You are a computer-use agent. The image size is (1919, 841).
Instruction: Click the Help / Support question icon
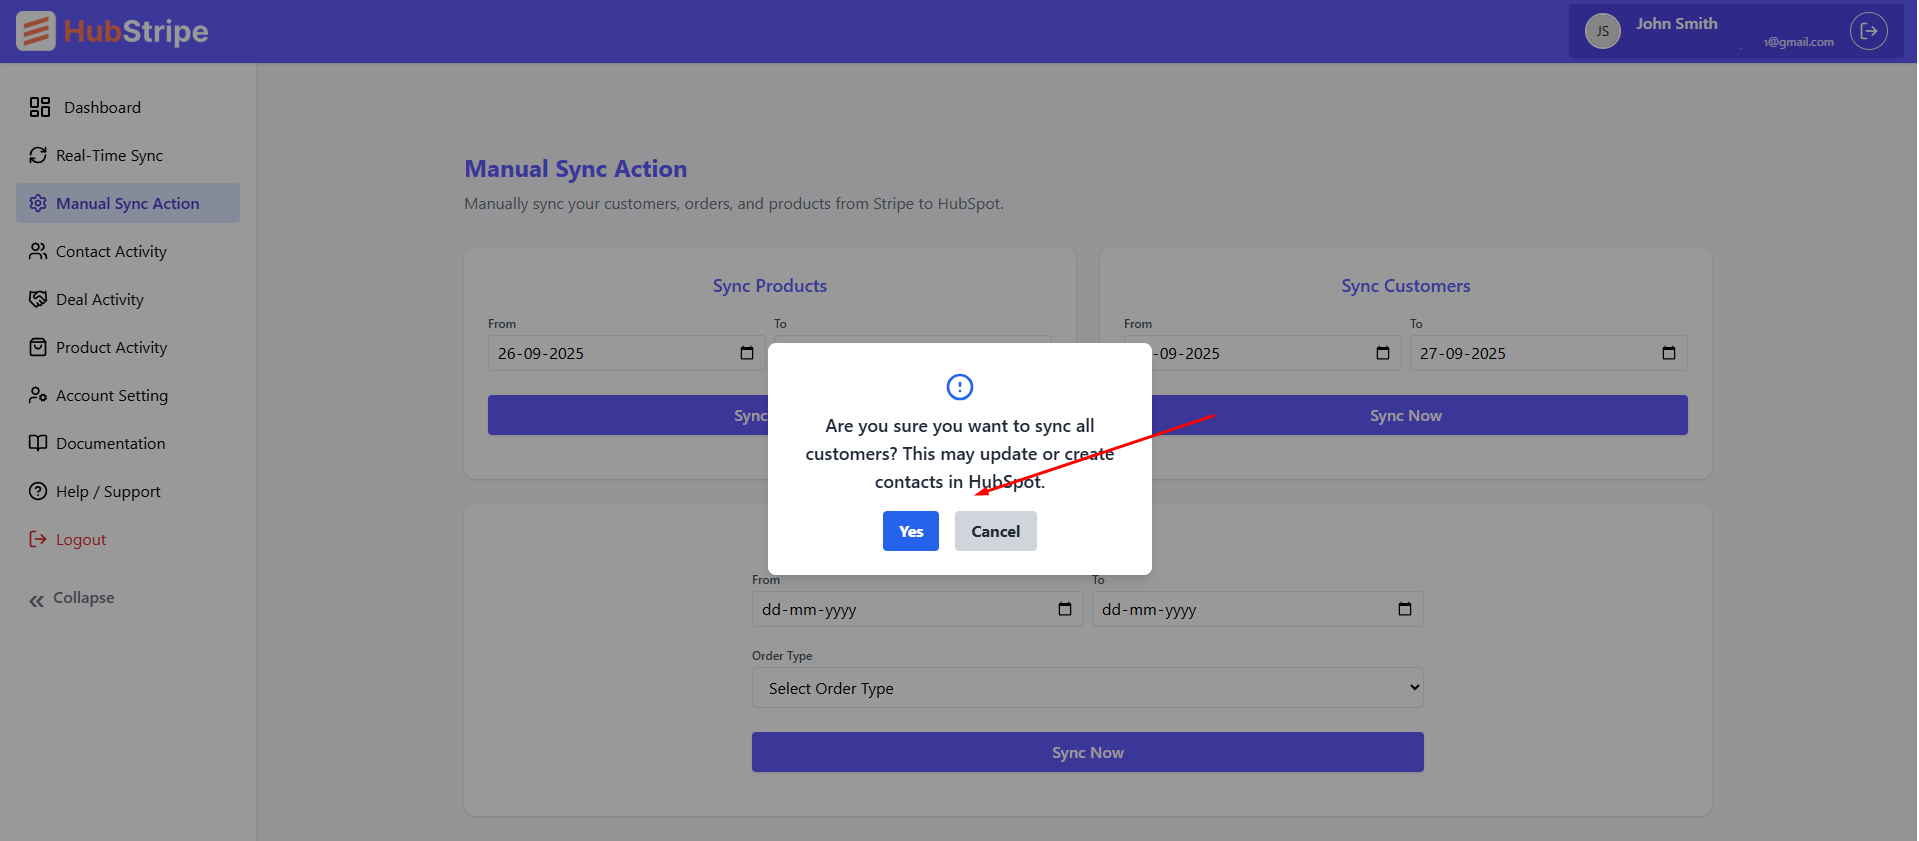point(38,491)
